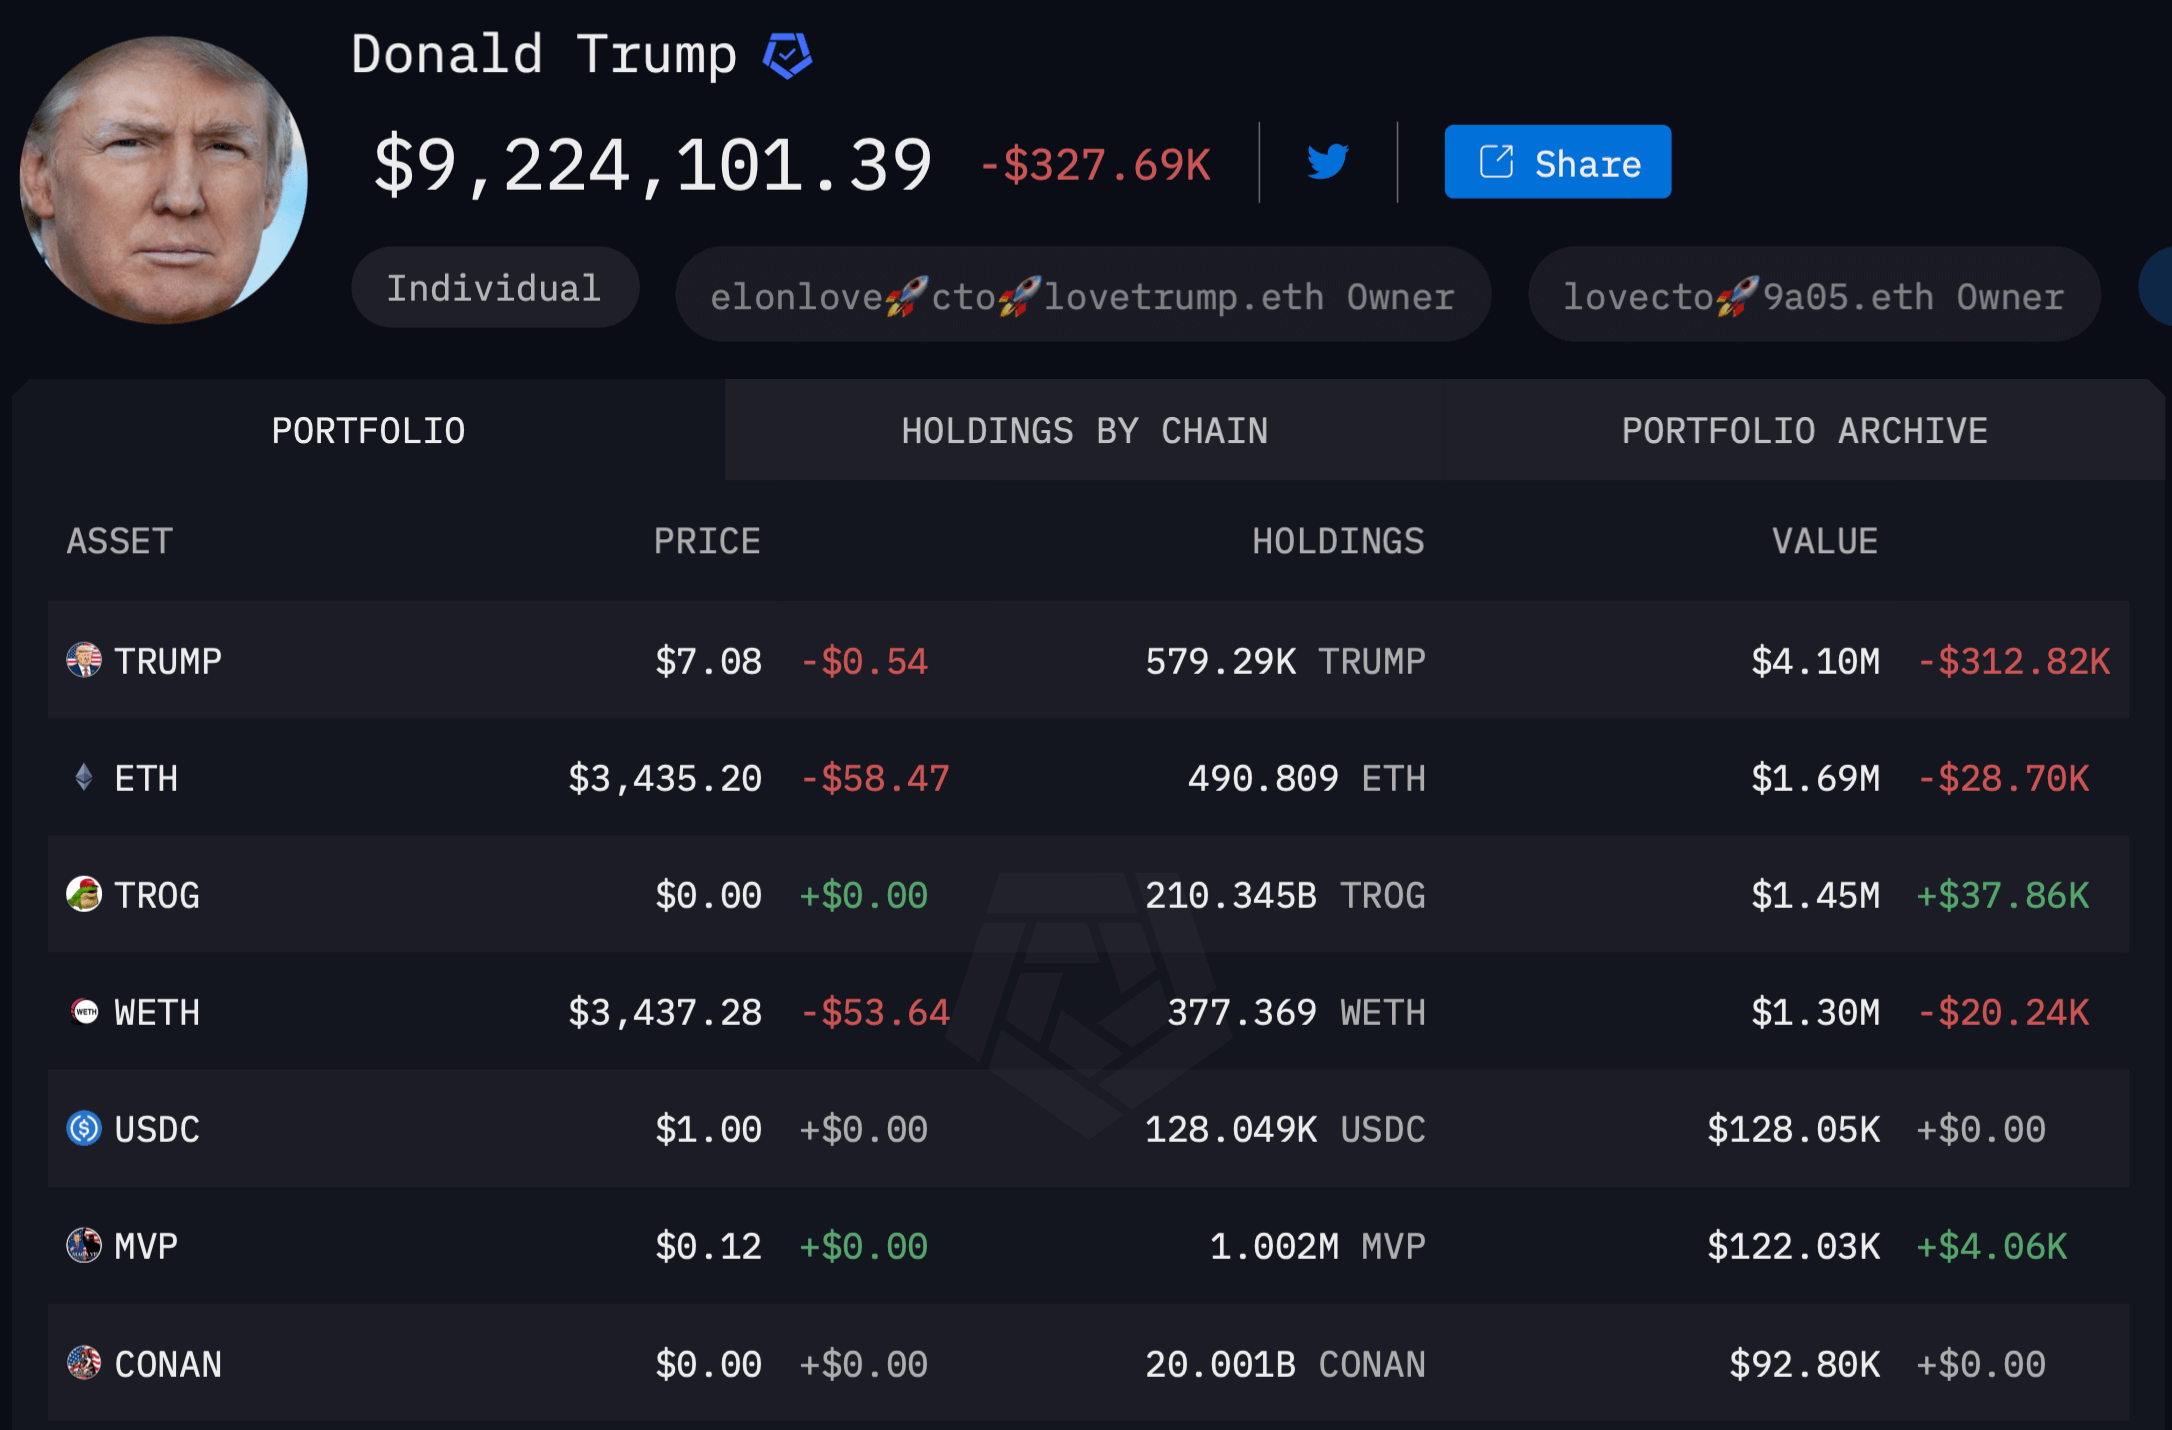Click the 490.809 ETH holdings cell

coord(1306,778)
